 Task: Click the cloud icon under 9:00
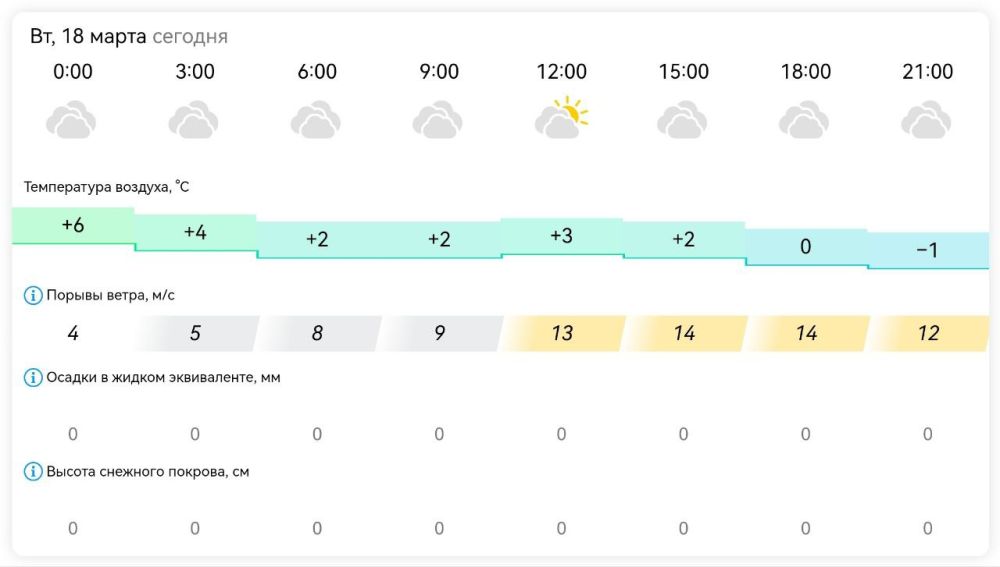(x=438, y=121)
